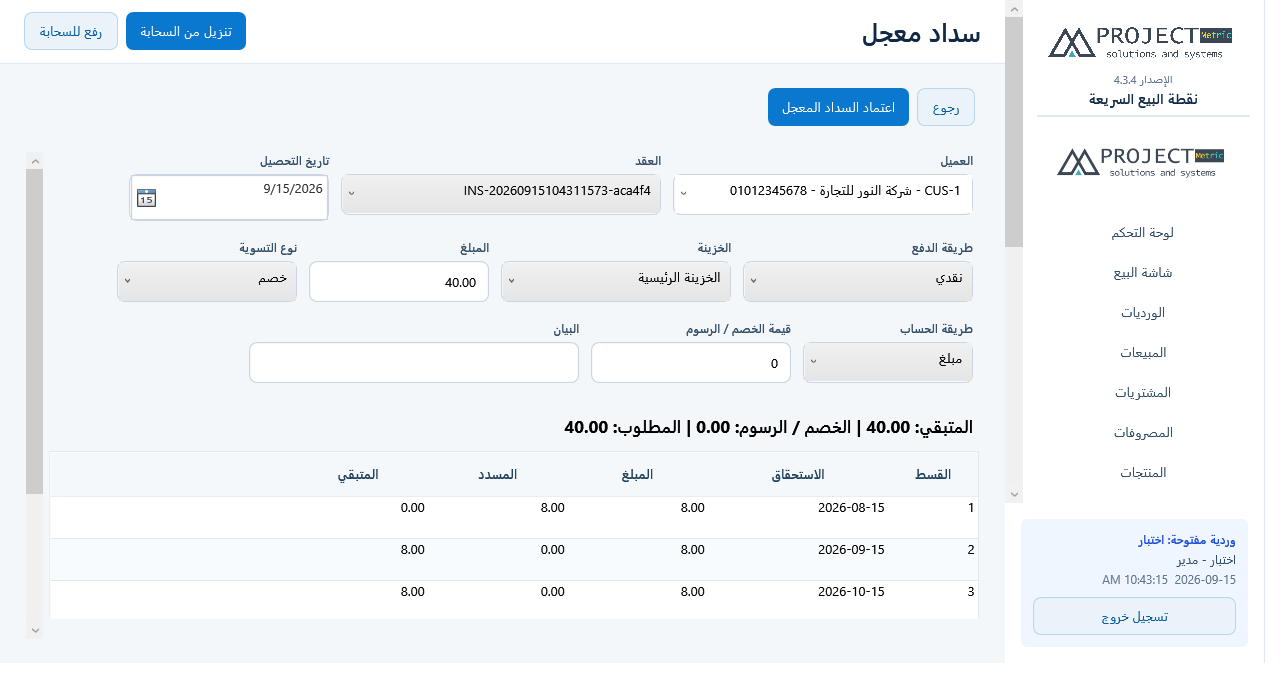This screenshot has width=1280, height=700.
Task: Click the القسط column header
Action: 933,474
